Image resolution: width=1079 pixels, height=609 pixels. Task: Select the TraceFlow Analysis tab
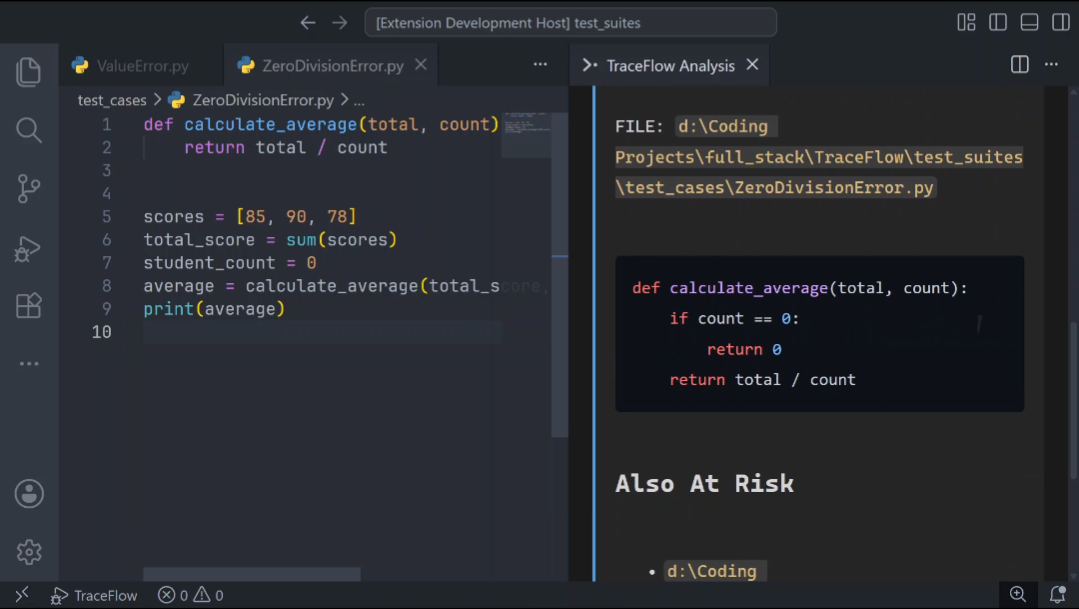670,65
